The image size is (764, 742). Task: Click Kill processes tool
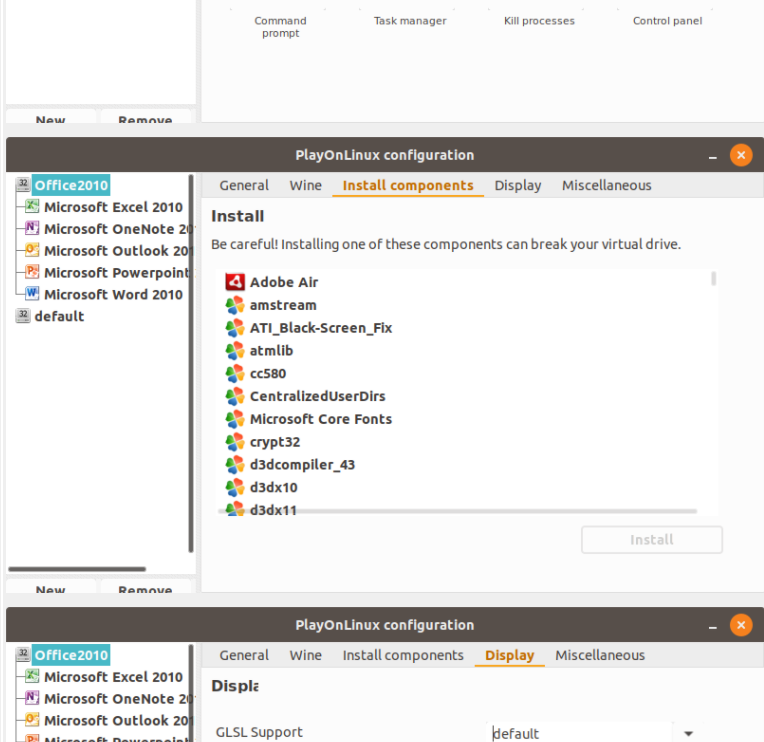539,21
